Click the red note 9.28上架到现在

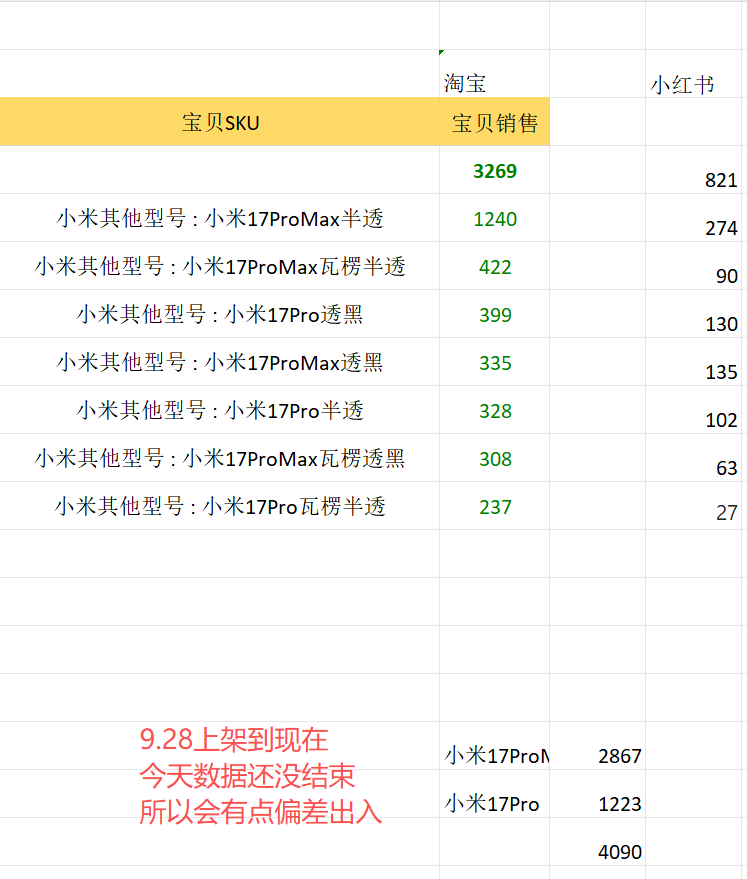tap(234, 739)
